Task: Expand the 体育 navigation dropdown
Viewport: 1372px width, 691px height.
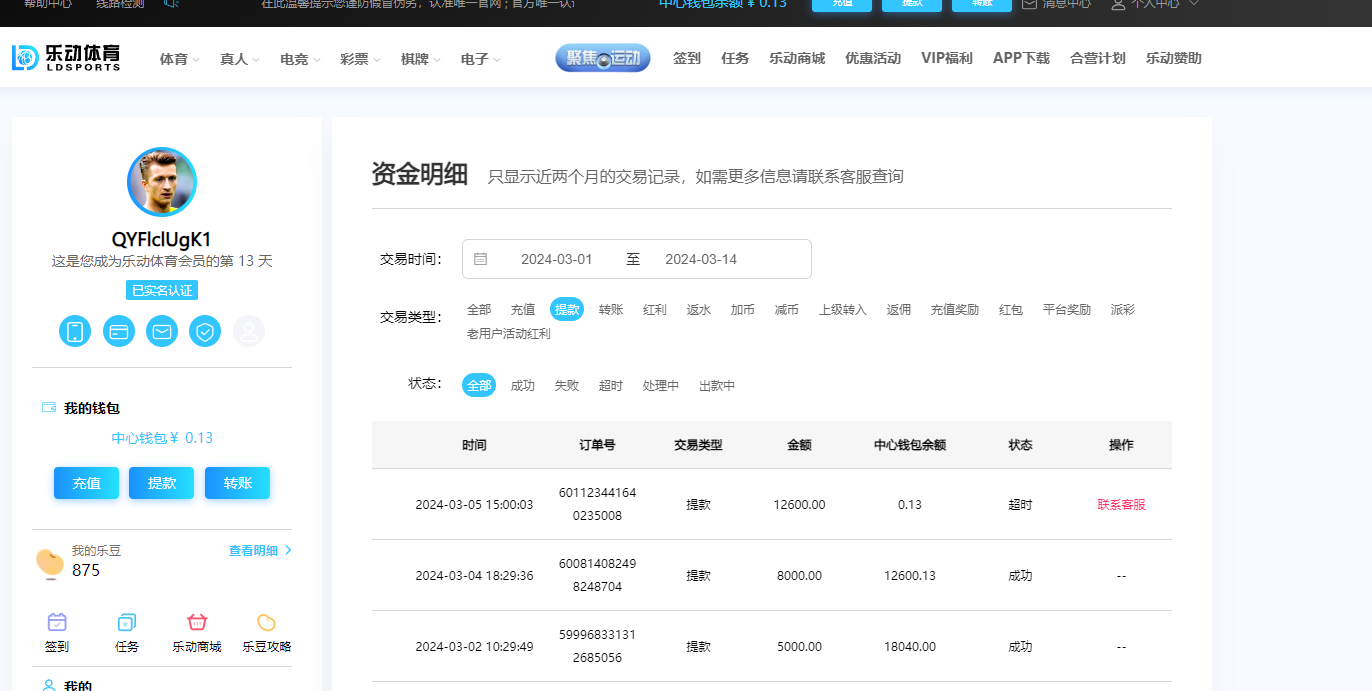Action: coord(179,59)
